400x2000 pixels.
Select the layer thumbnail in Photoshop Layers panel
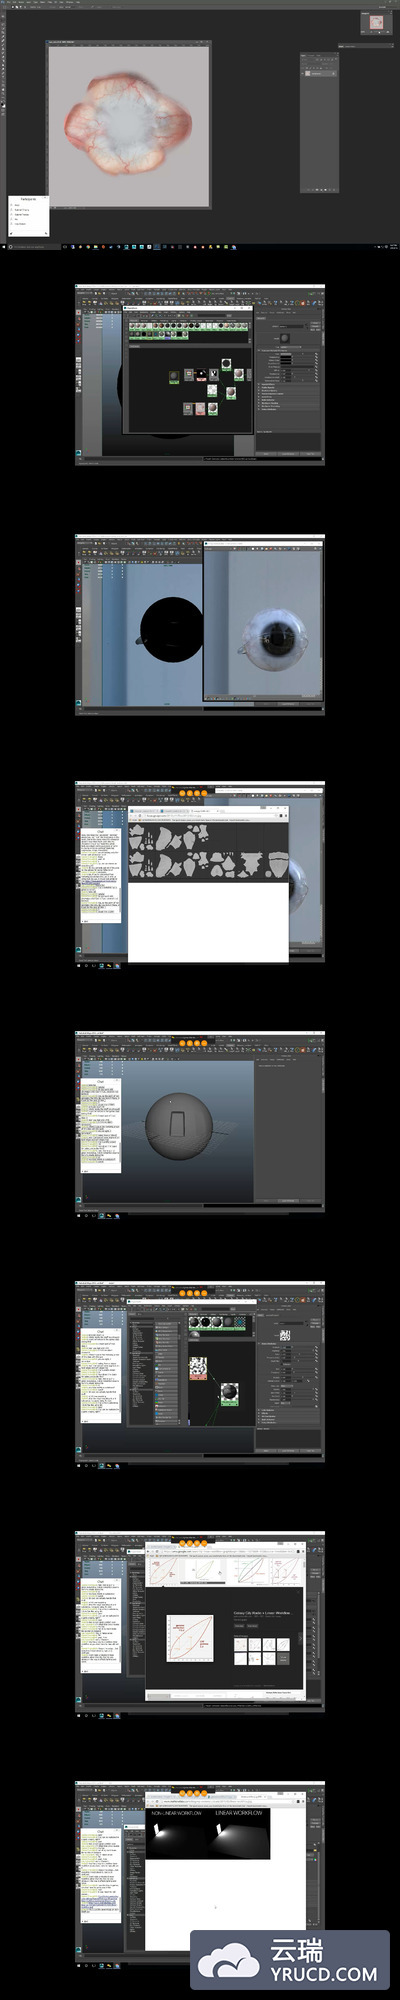[309, 73]
